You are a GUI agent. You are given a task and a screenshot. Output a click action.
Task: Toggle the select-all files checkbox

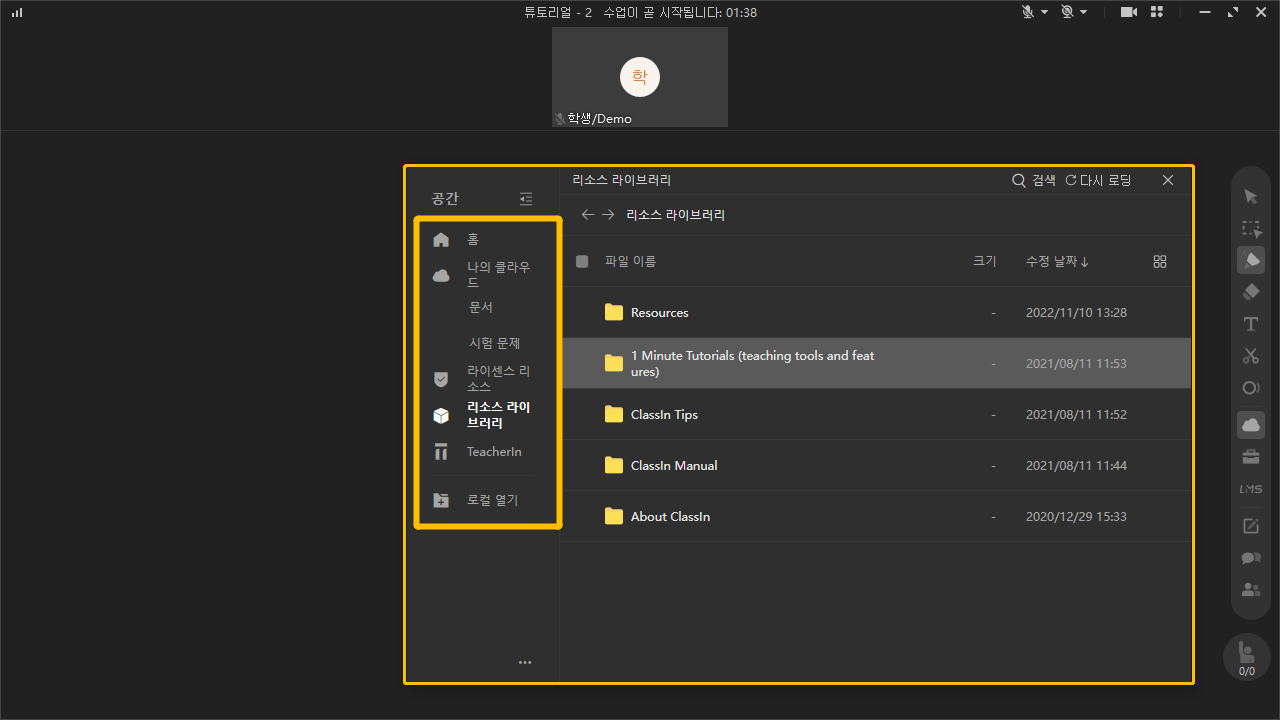click(582, 261)
